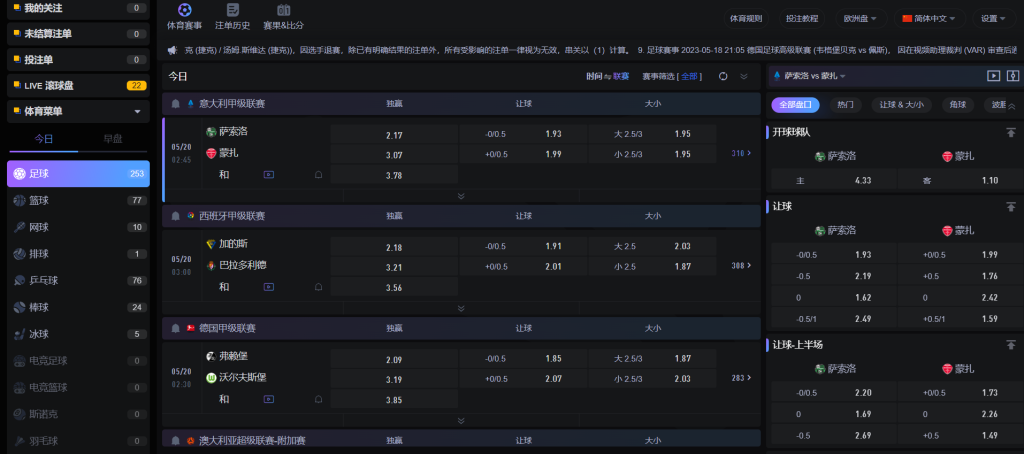Click the 体育规则 button
1024x454 pixels.
[746, 18]
